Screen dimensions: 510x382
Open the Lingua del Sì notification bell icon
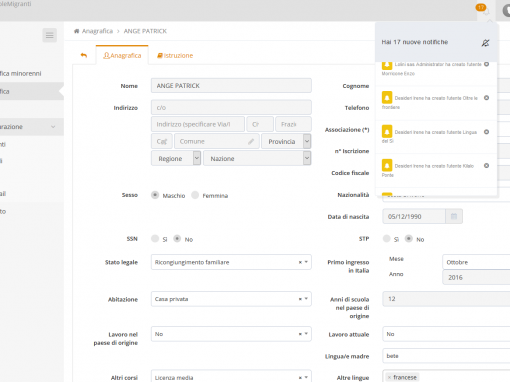[387, 132]
